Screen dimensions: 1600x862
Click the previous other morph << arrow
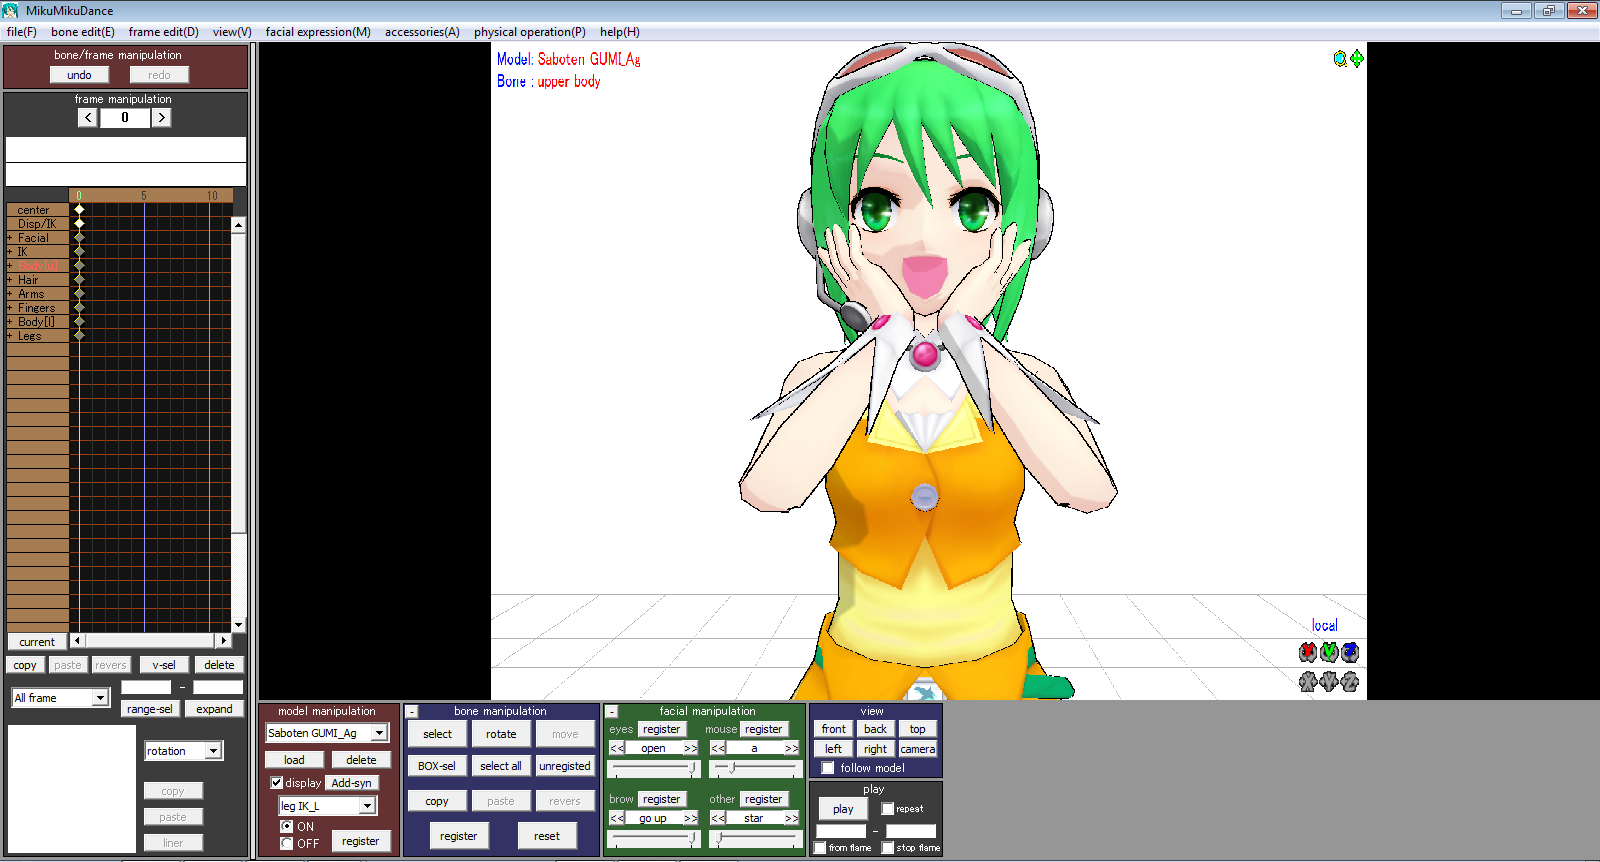click(718, 818)
